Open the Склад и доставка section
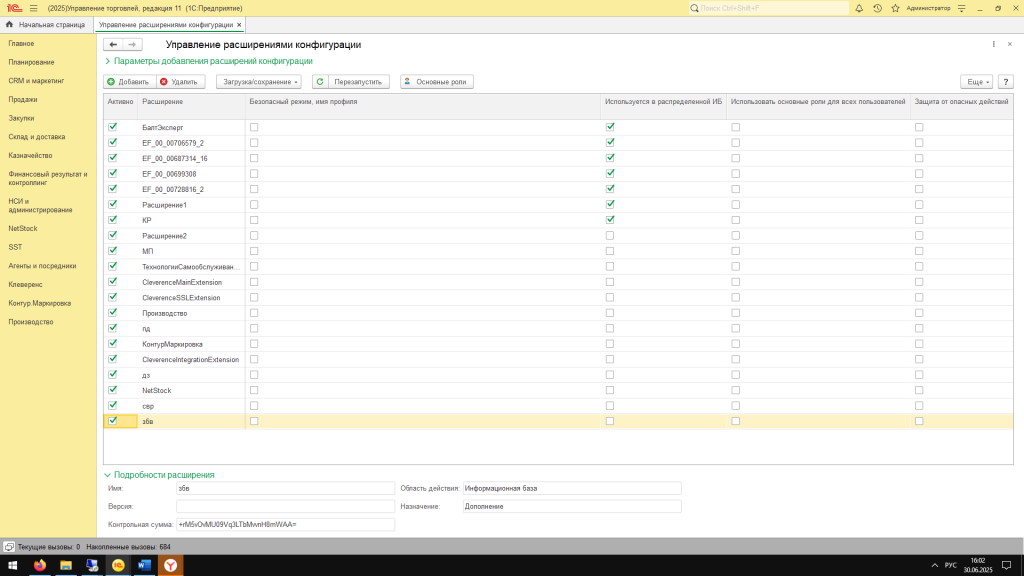This screenshot has width=1024, height=576. point(37,137)
